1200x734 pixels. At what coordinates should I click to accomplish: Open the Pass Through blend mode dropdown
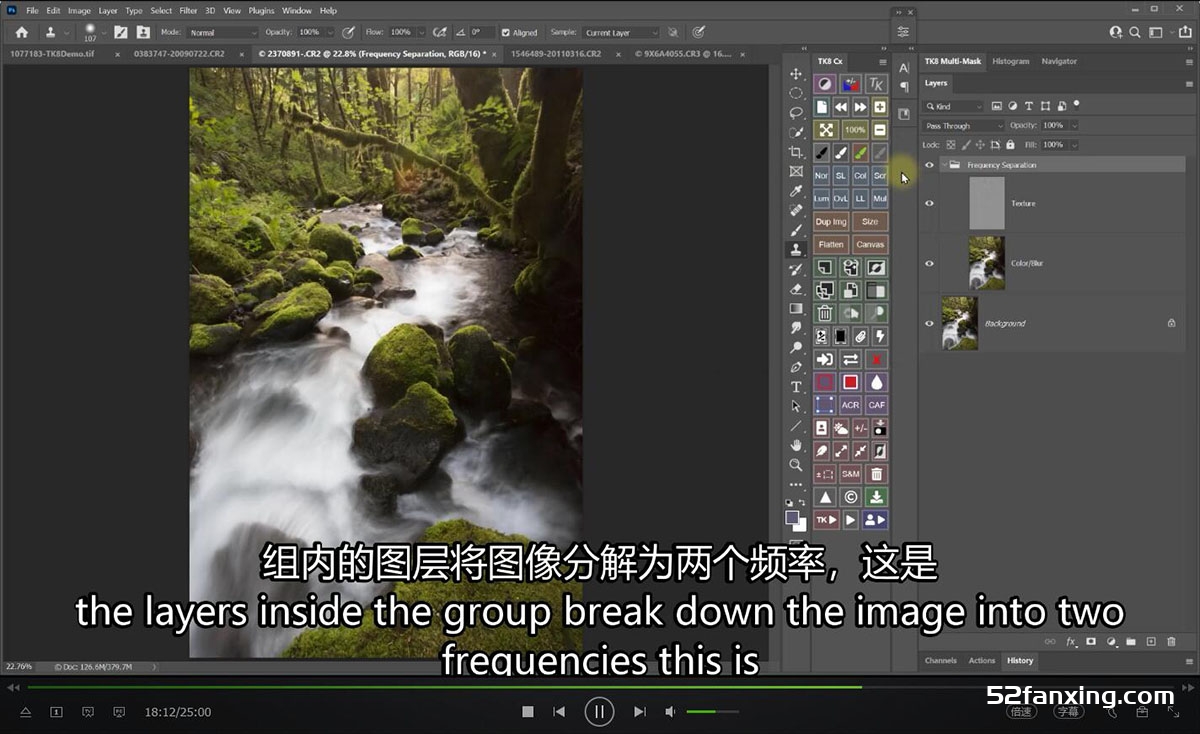click(x=964, y=126)
